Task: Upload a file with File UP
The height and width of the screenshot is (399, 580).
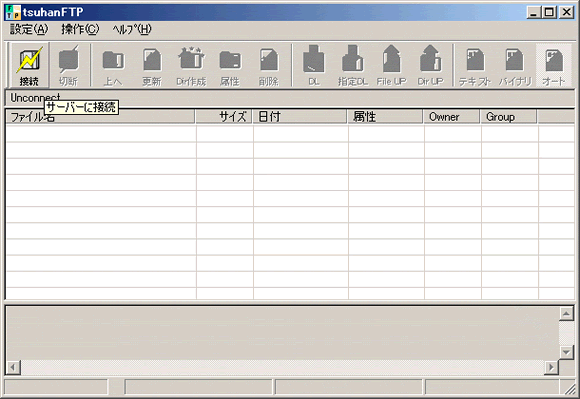Action: click(x=391, y=65)
